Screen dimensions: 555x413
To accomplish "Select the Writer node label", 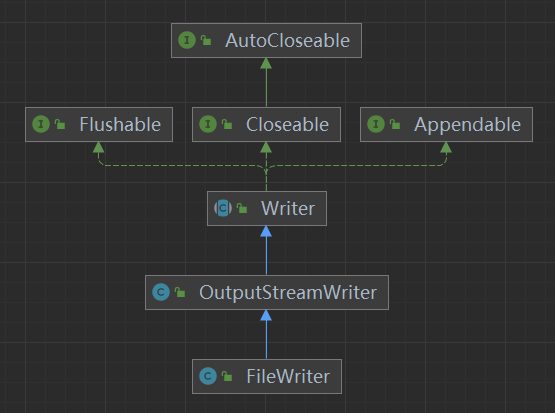I will tap(288, 208).
